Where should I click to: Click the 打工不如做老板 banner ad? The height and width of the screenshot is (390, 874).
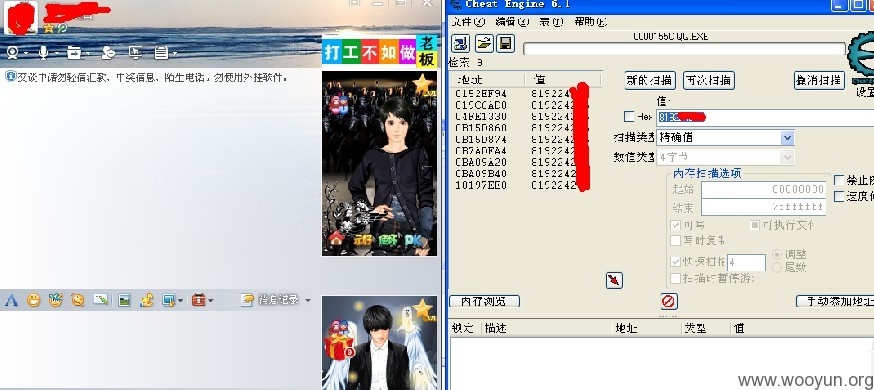click(380, 53)
